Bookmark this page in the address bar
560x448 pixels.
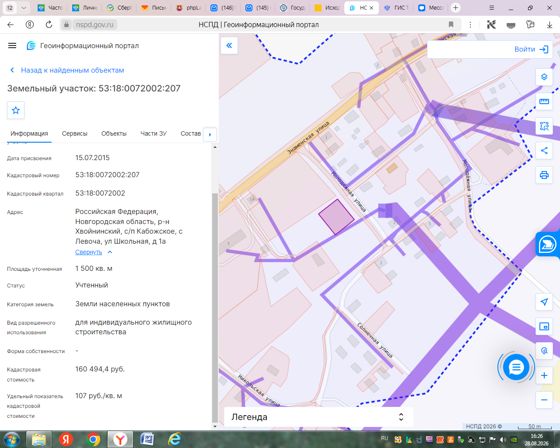pos(451,25)
